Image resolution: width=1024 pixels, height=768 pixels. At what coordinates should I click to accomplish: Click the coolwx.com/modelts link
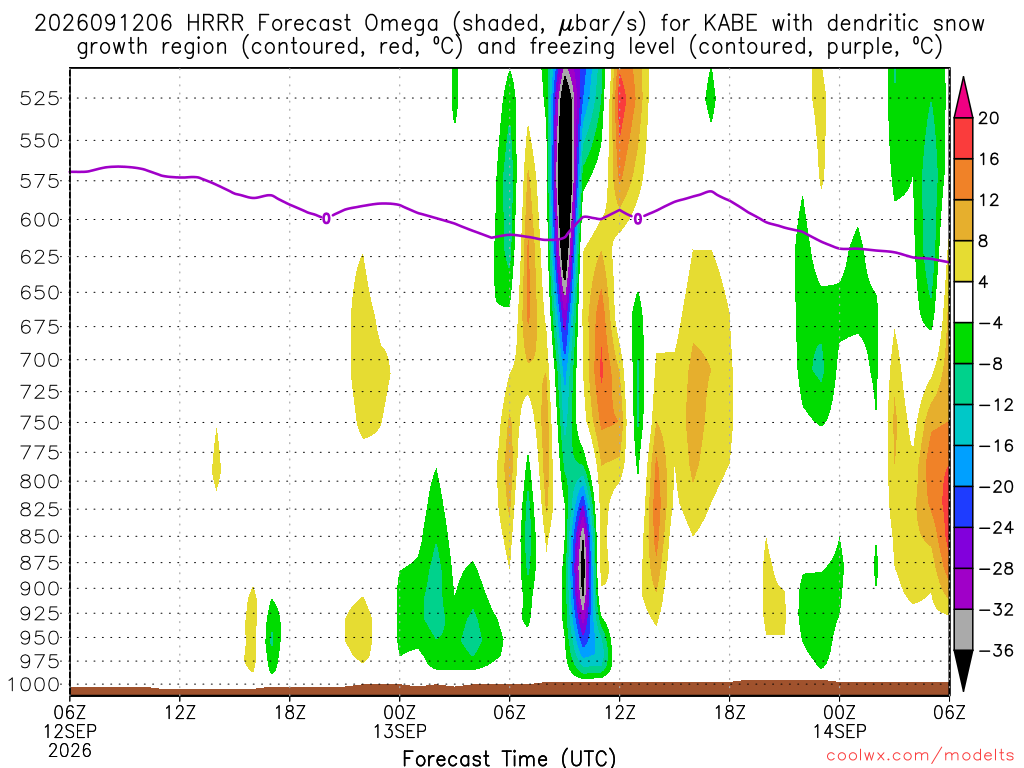[x=920, y=756]
